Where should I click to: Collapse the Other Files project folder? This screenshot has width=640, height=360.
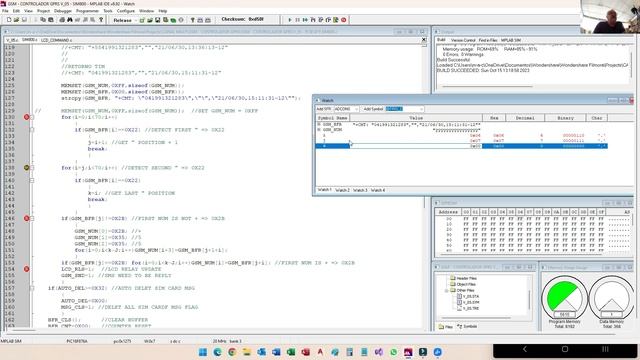click(x=447, y=291)
